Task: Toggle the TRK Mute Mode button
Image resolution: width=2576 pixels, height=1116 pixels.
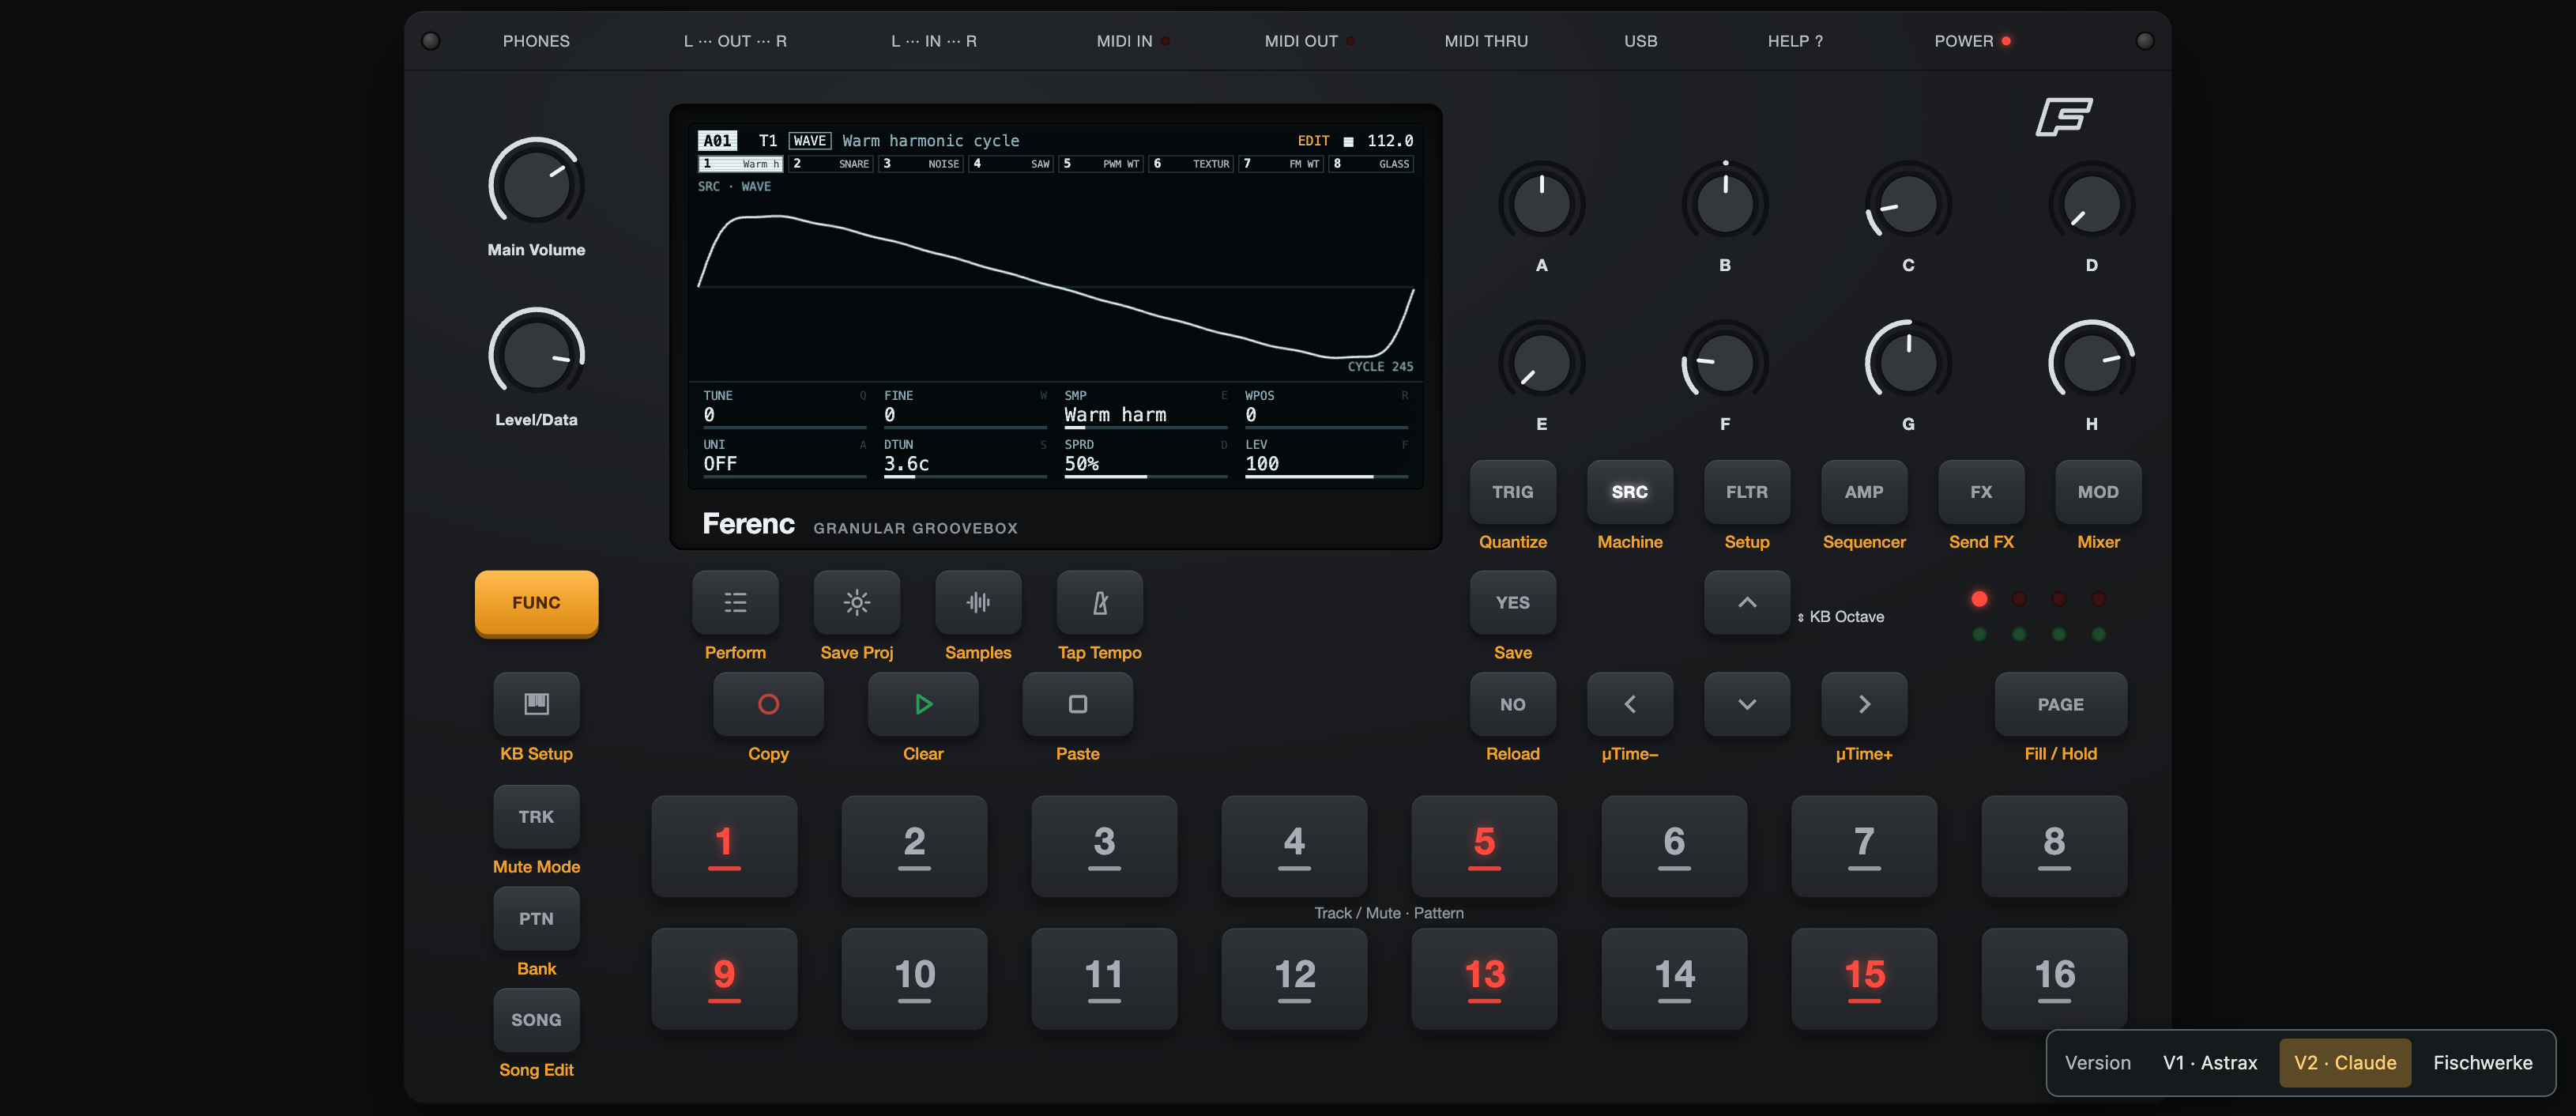Action: [536, 817]
